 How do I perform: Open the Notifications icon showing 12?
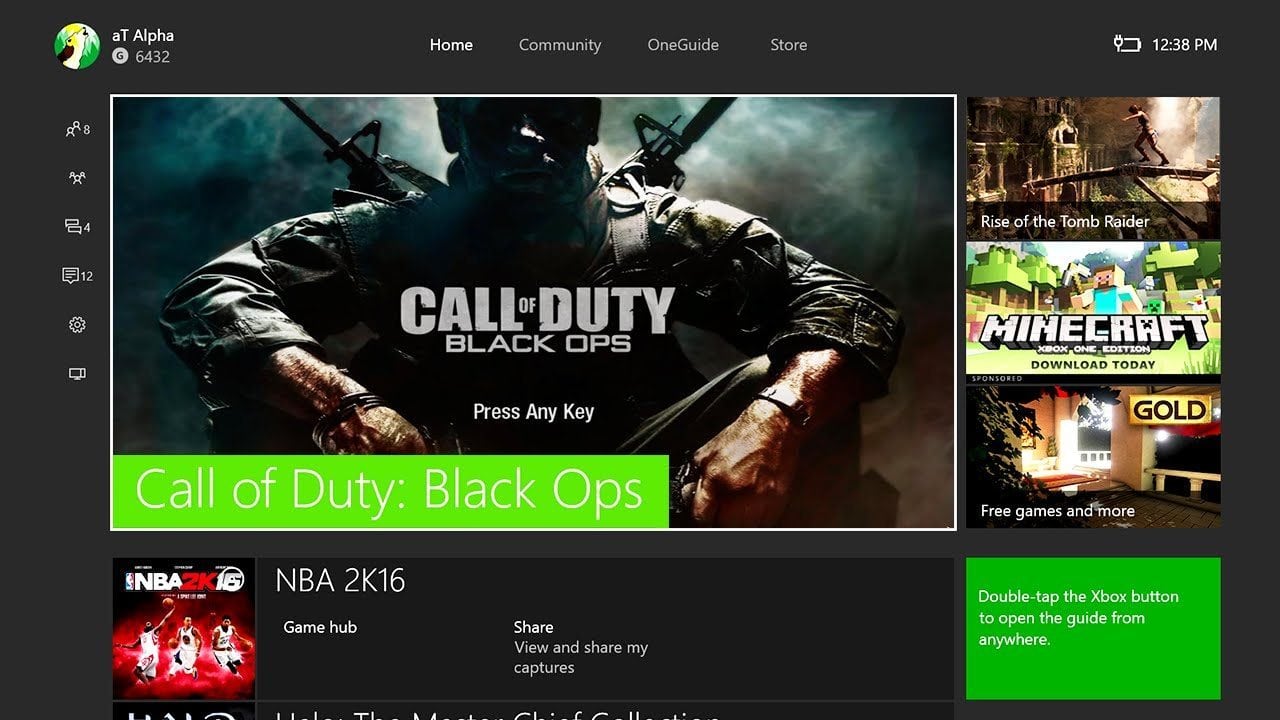point(77,276)
